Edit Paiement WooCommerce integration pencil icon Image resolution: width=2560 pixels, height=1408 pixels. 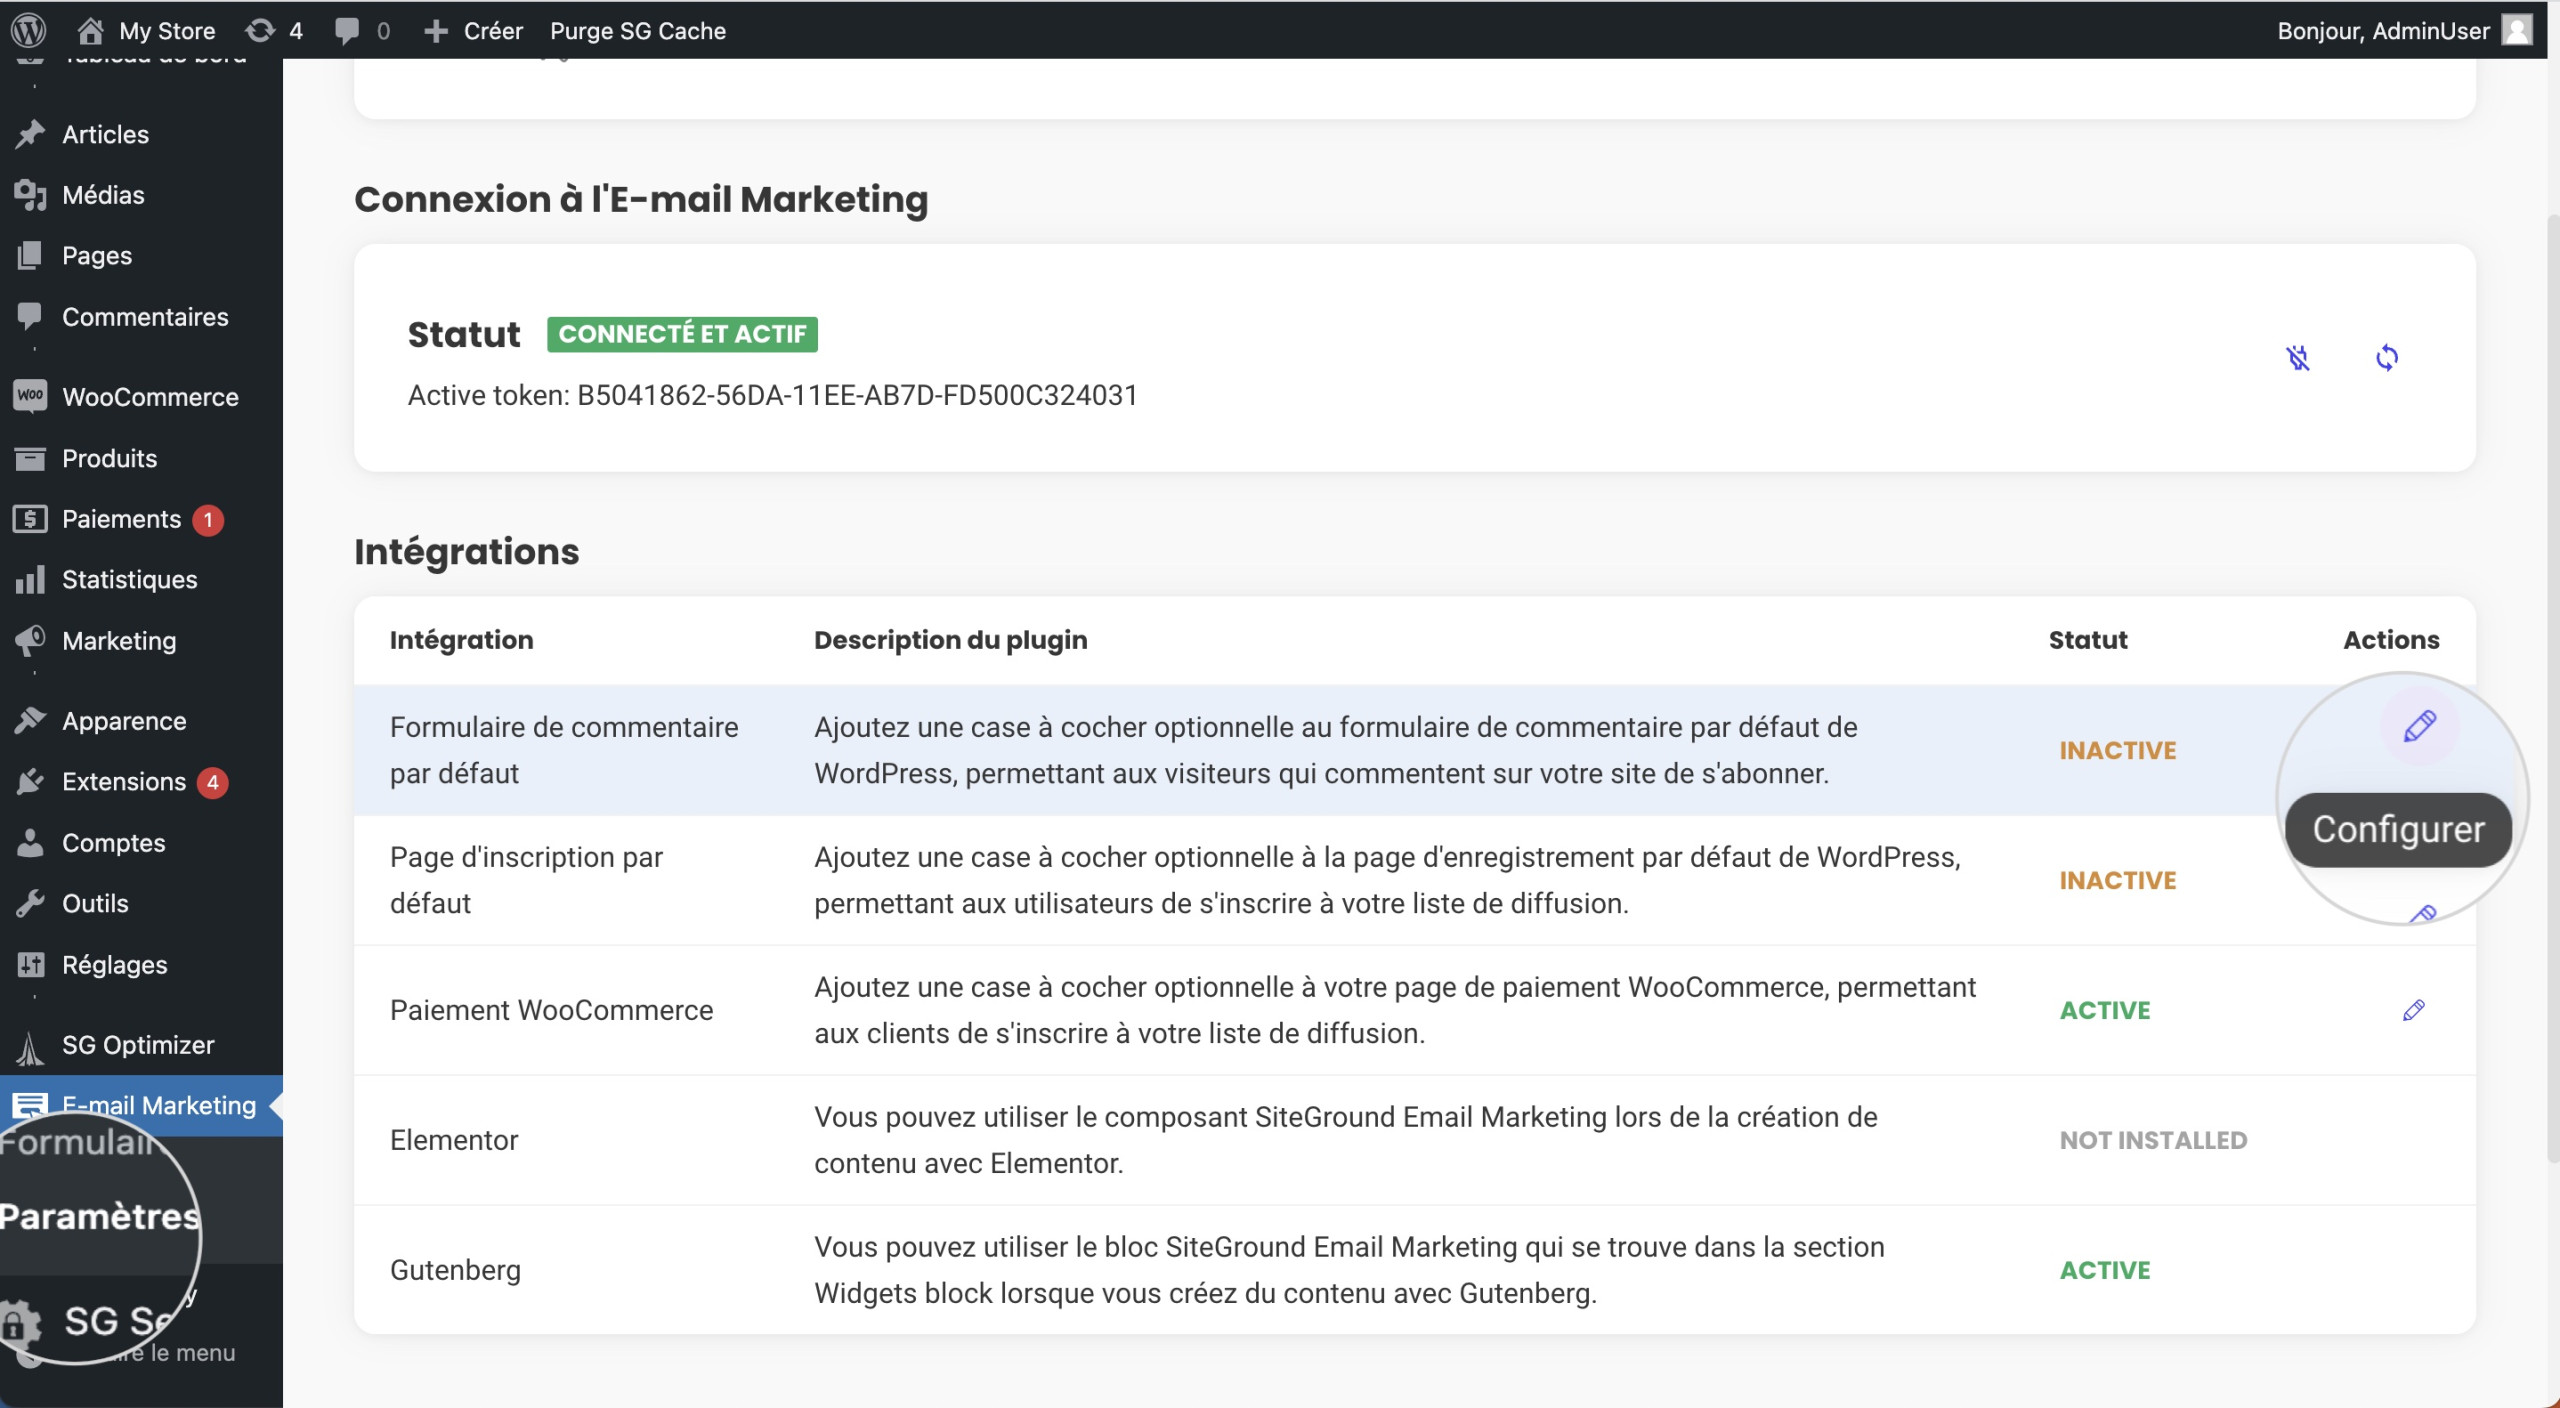[x=2414, y=1010]
